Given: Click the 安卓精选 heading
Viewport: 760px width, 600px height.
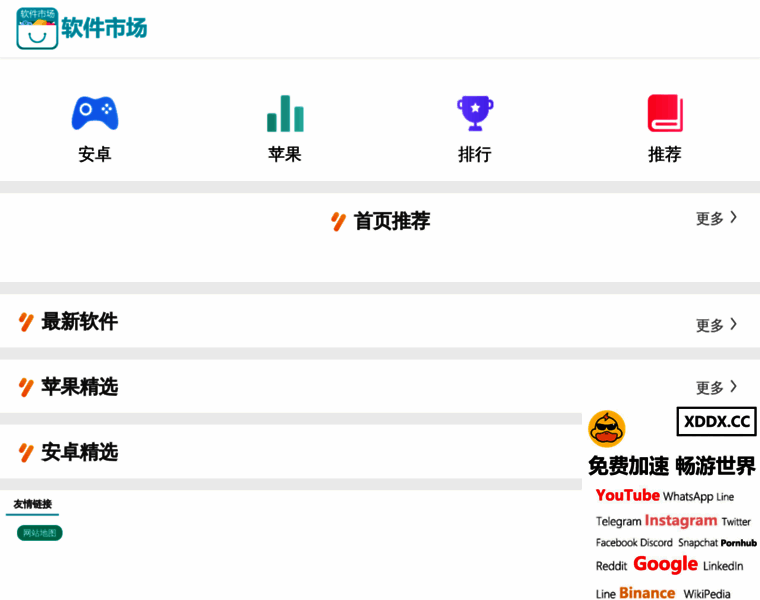Looking at the screenshot, I should (79, 452).
